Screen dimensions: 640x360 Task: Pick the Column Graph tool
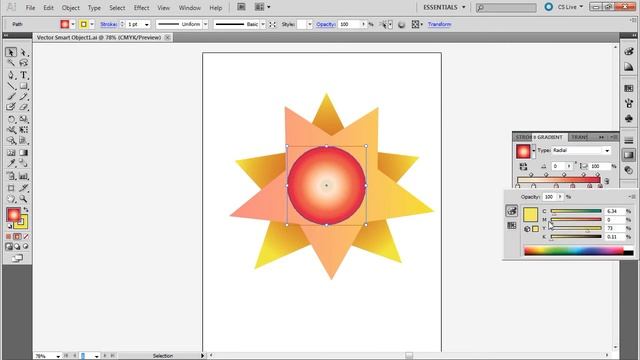coord(23,176)
